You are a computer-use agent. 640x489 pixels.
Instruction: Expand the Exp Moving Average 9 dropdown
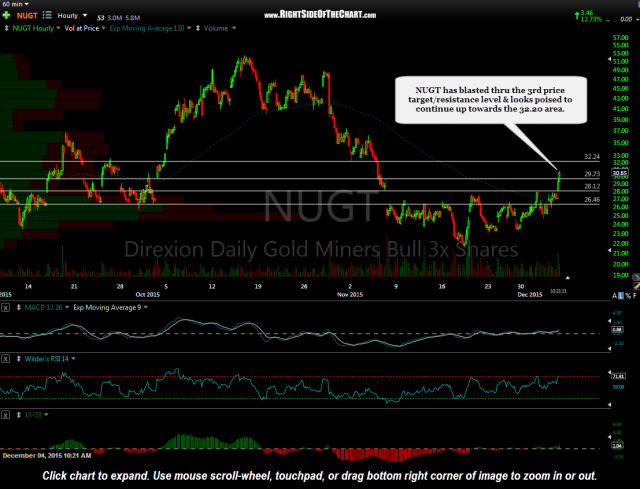click(x=146, y=307)
